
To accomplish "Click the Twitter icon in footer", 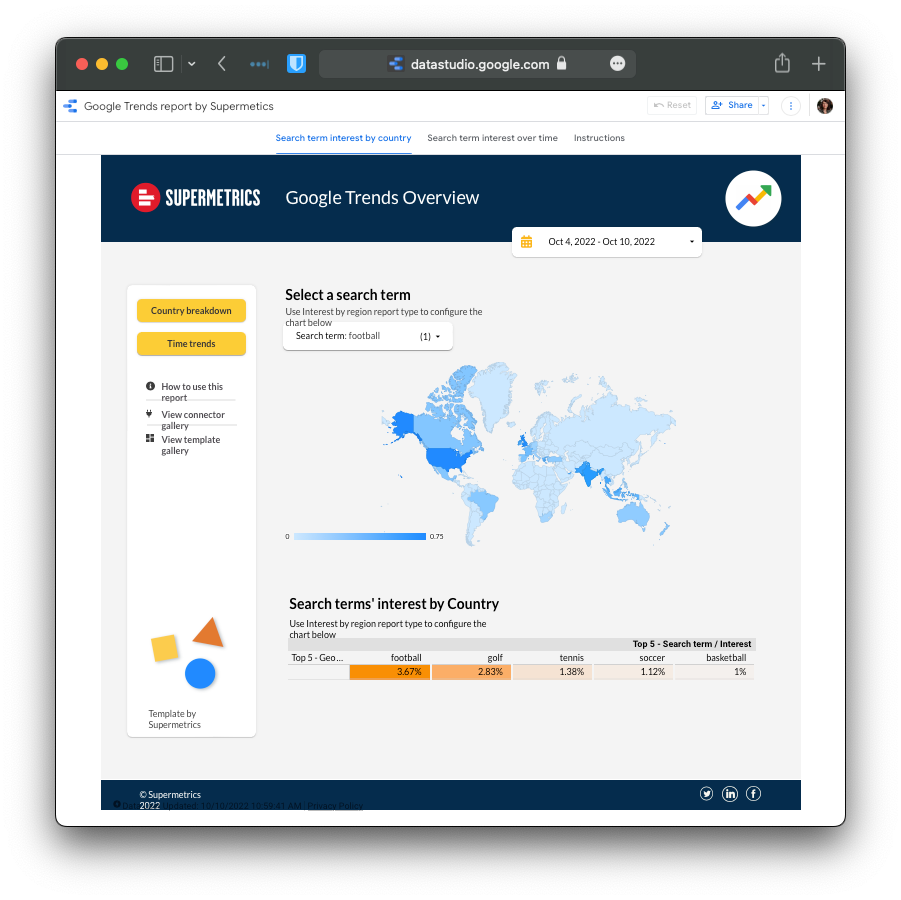I will [707, 794].
